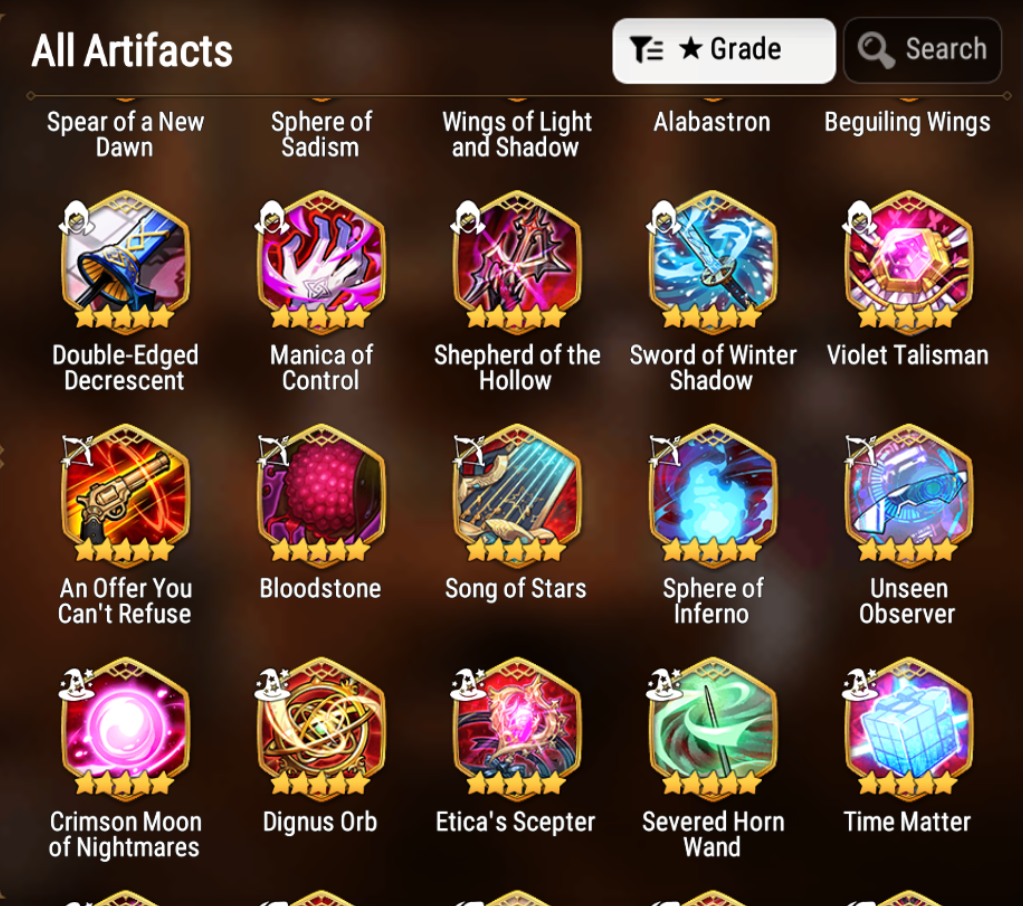Select the Time Matter cube artifact

tap(908, 727)
